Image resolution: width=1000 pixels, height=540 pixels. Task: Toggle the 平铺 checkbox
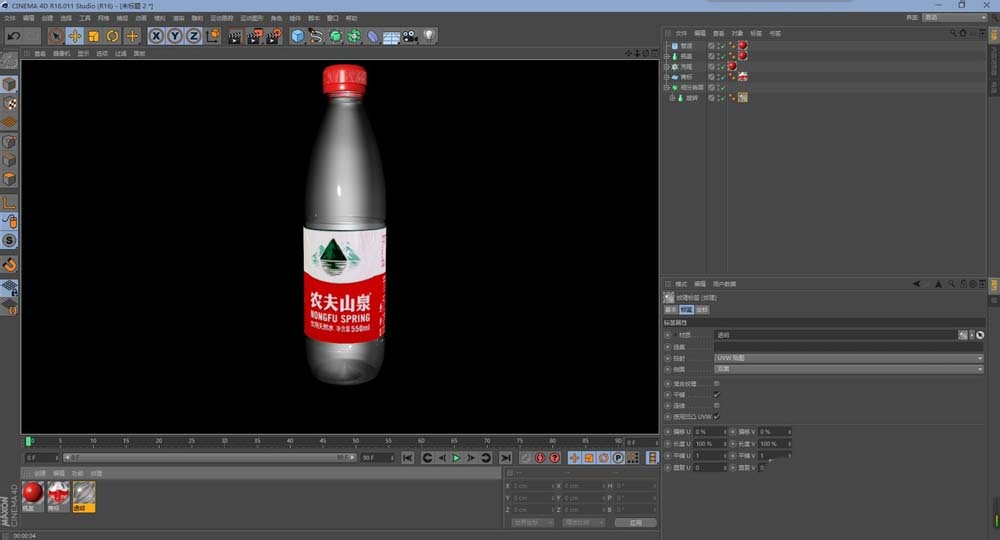(x=716, y=394)
